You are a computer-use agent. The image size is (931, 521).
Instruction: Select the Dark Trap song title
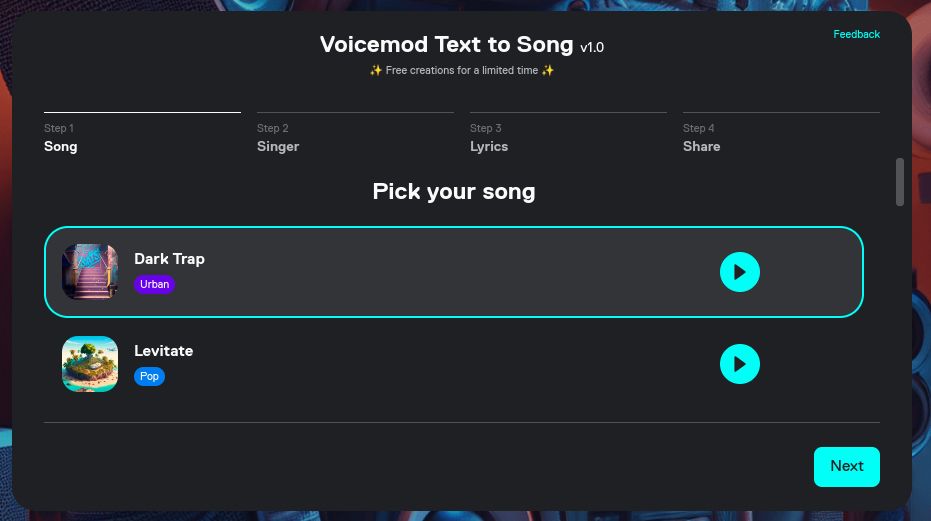tap(169, 259)
